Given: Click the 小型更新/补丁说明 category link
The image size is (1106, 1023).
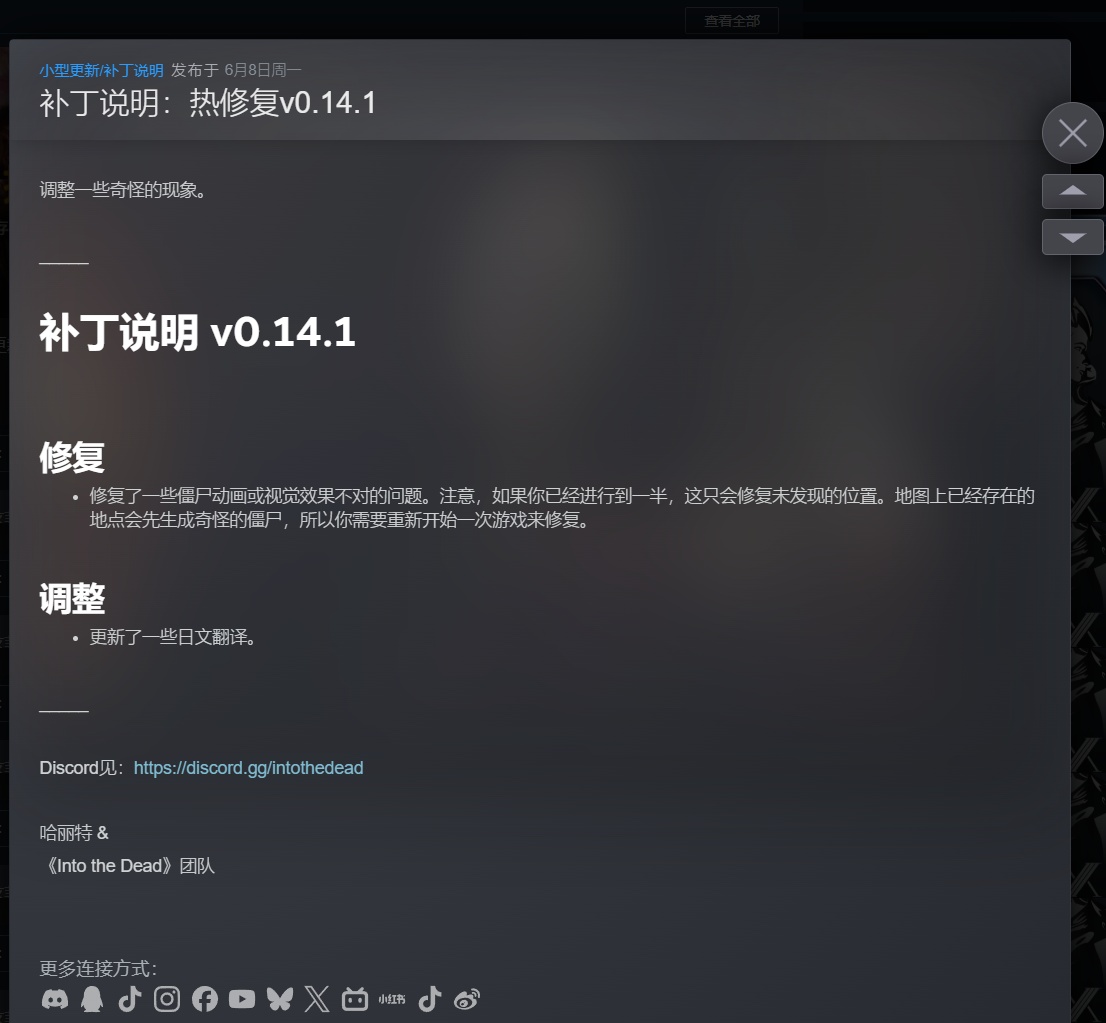Looking at the screenshot, I should 102,71.
